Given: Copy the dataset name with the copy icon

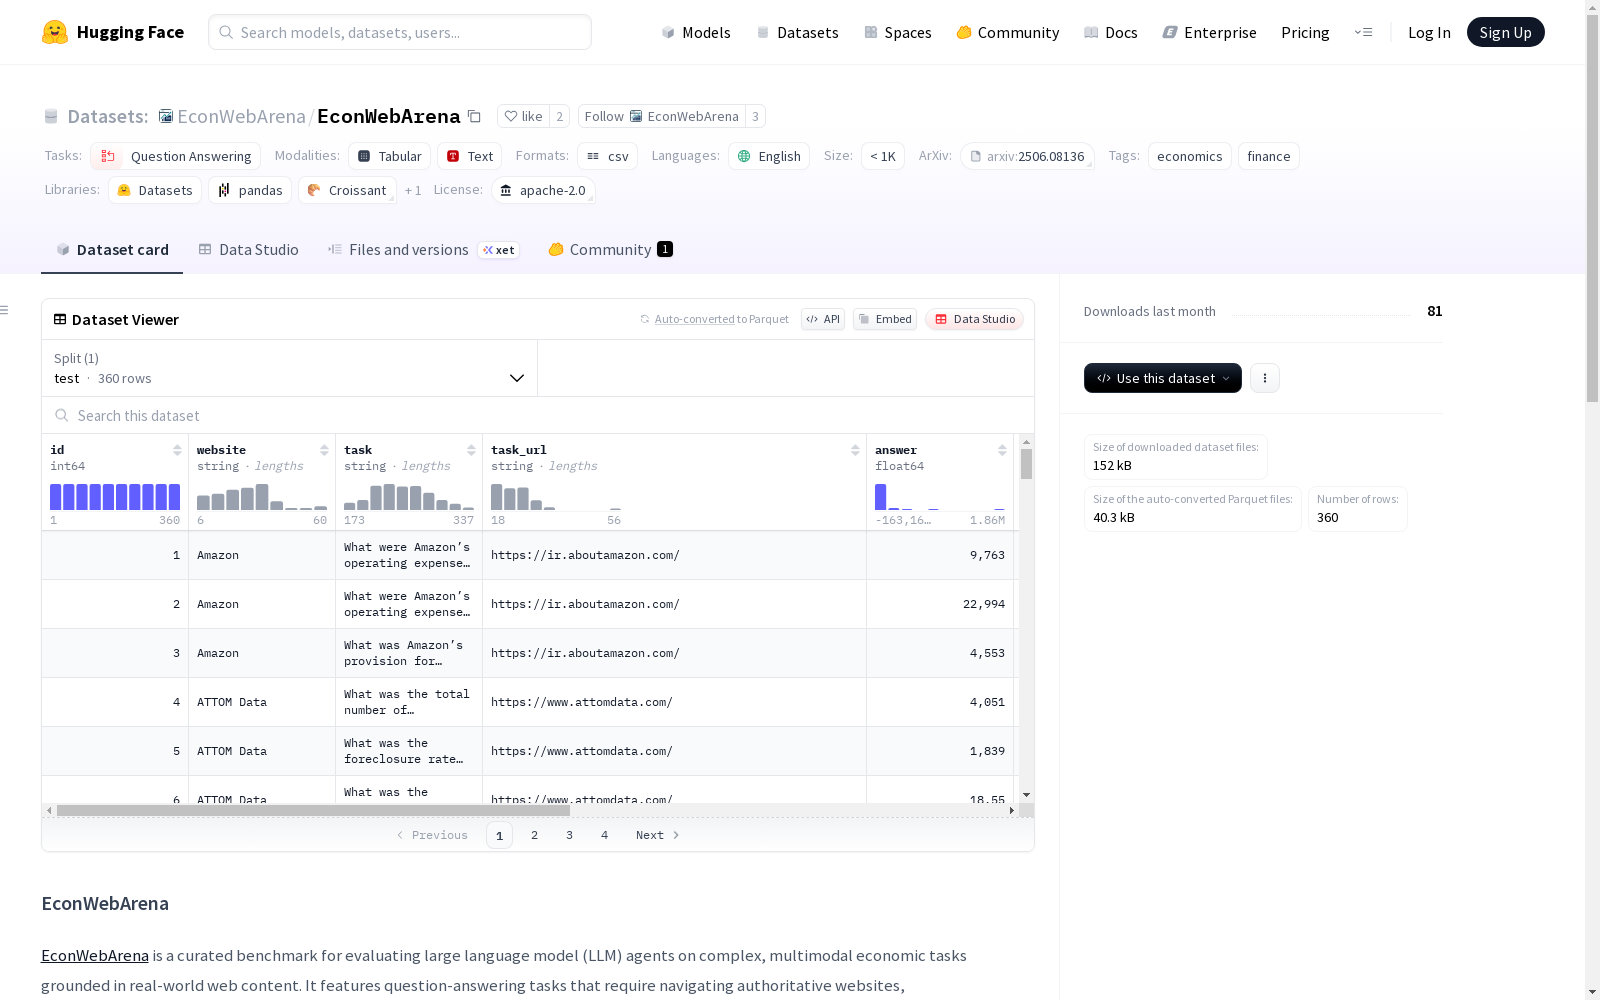Looking at the screenshot, I should click(x=475, y=117).
